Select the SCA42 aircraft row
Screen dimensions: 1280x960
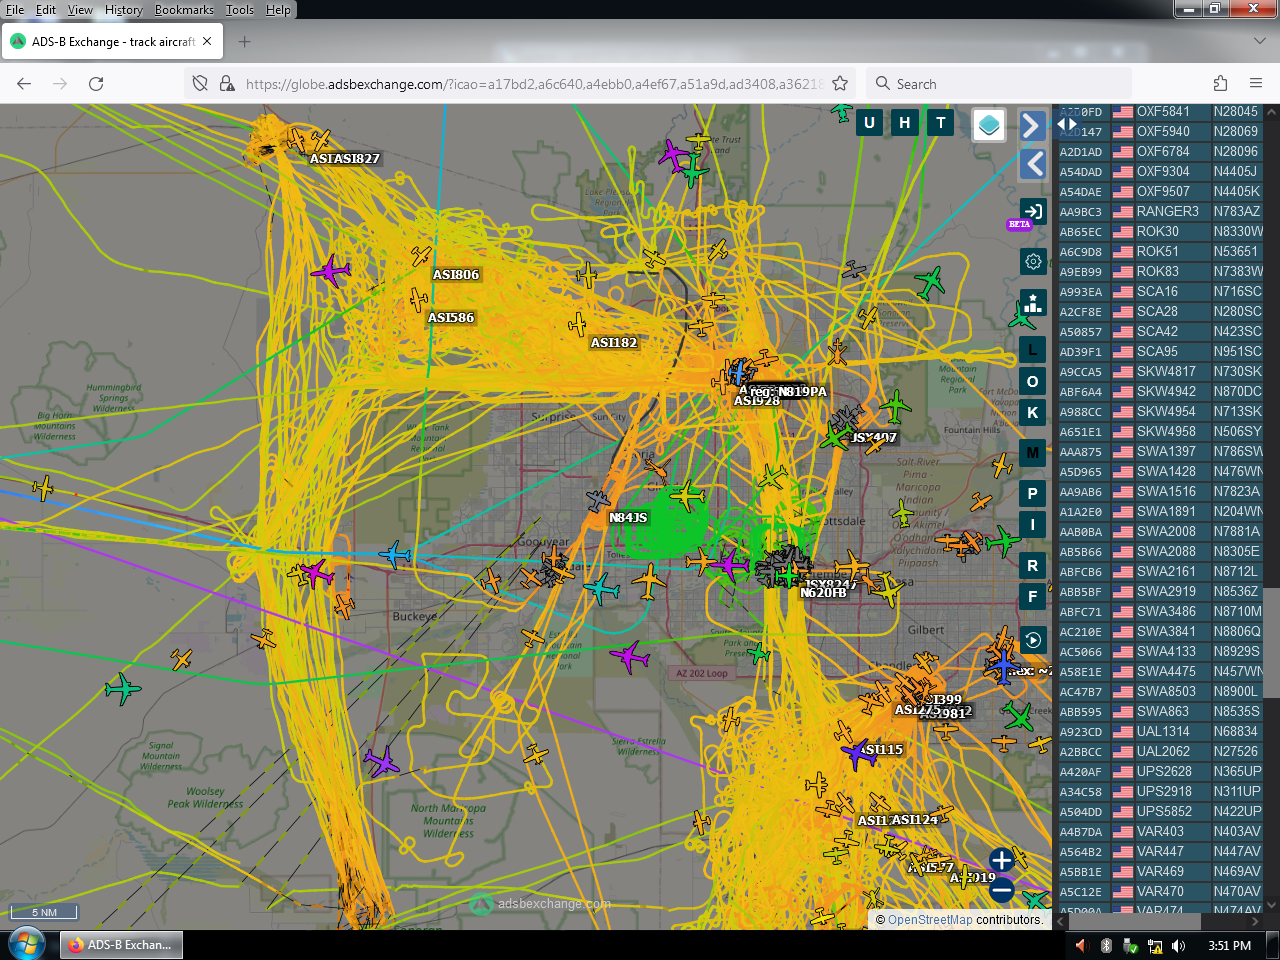pyautogui.click(x=1161, y=332)
